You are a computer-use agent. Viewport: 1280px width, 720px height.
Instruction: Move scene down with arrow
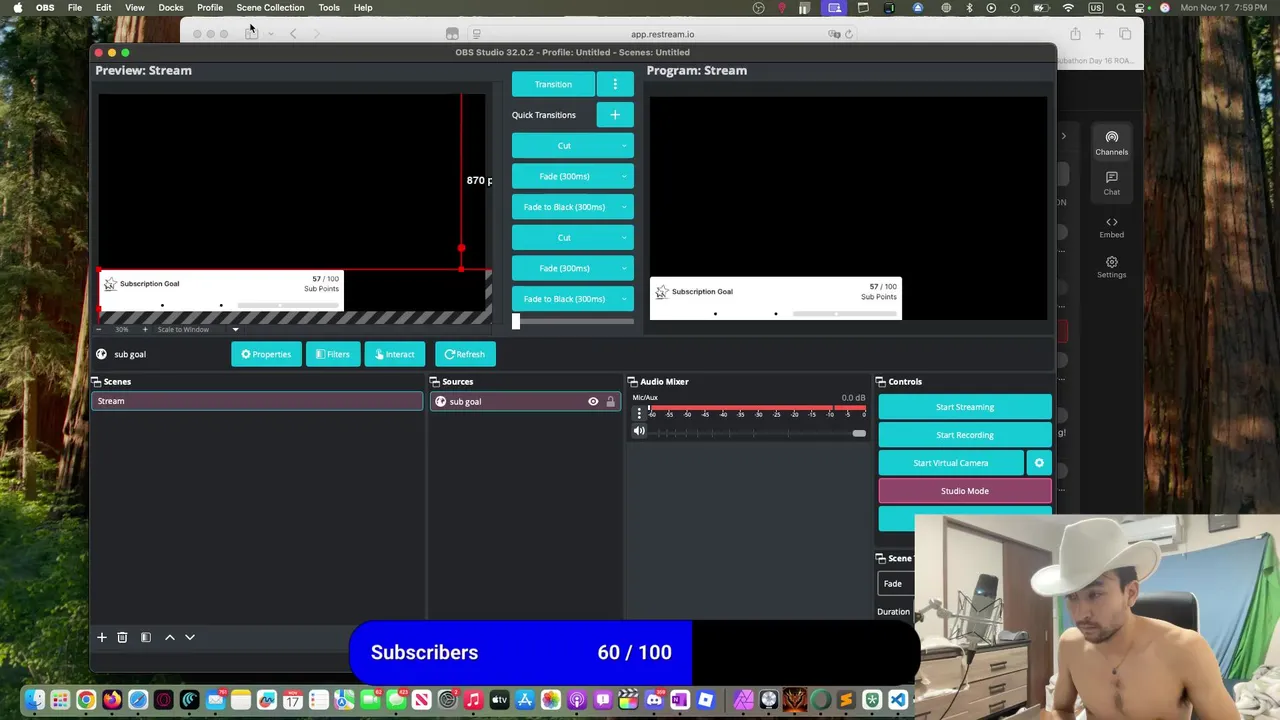click(190, 637)
